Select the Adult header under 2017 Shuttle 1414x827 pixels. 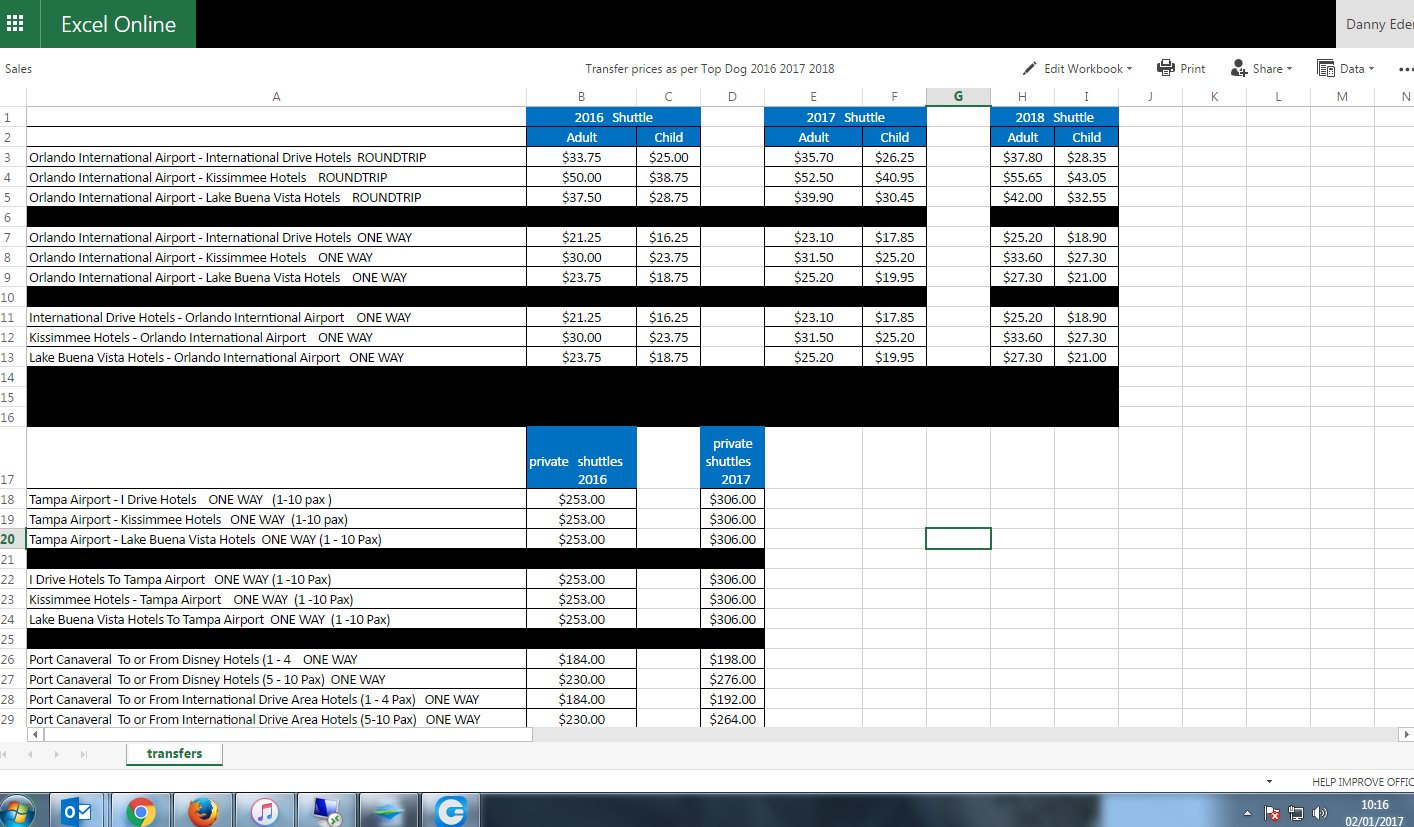[814, 137]
